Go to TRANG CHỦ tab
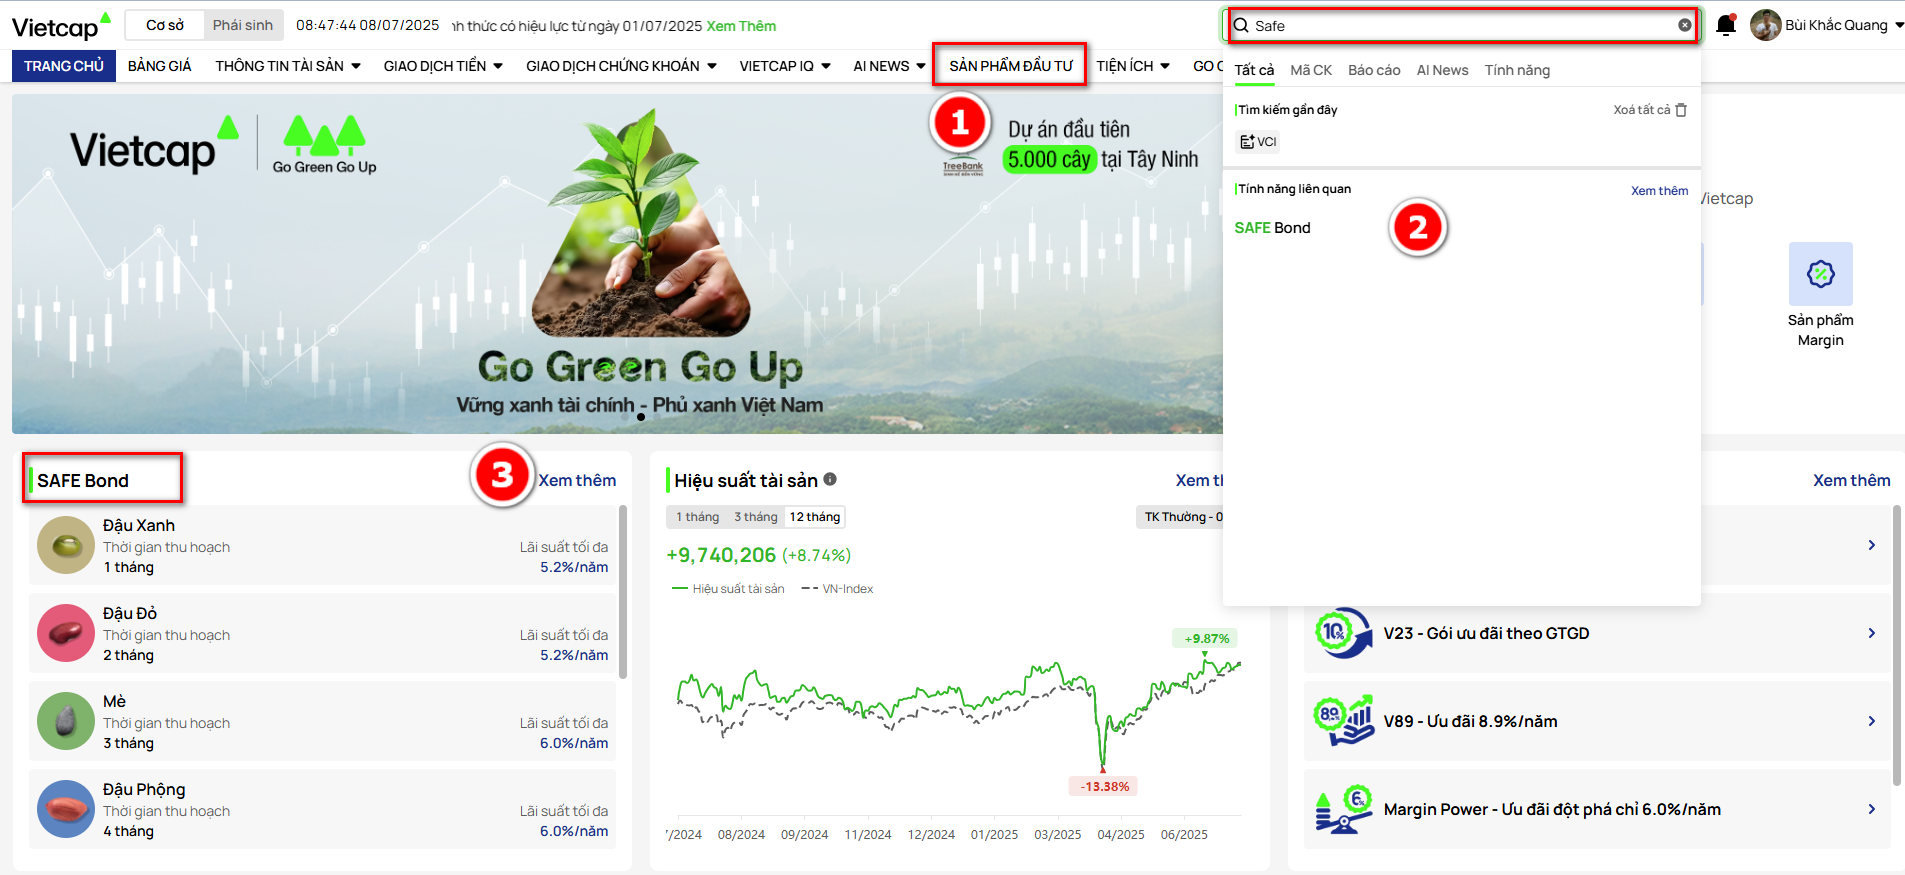The image size is (1905, 875). (64, 66)
